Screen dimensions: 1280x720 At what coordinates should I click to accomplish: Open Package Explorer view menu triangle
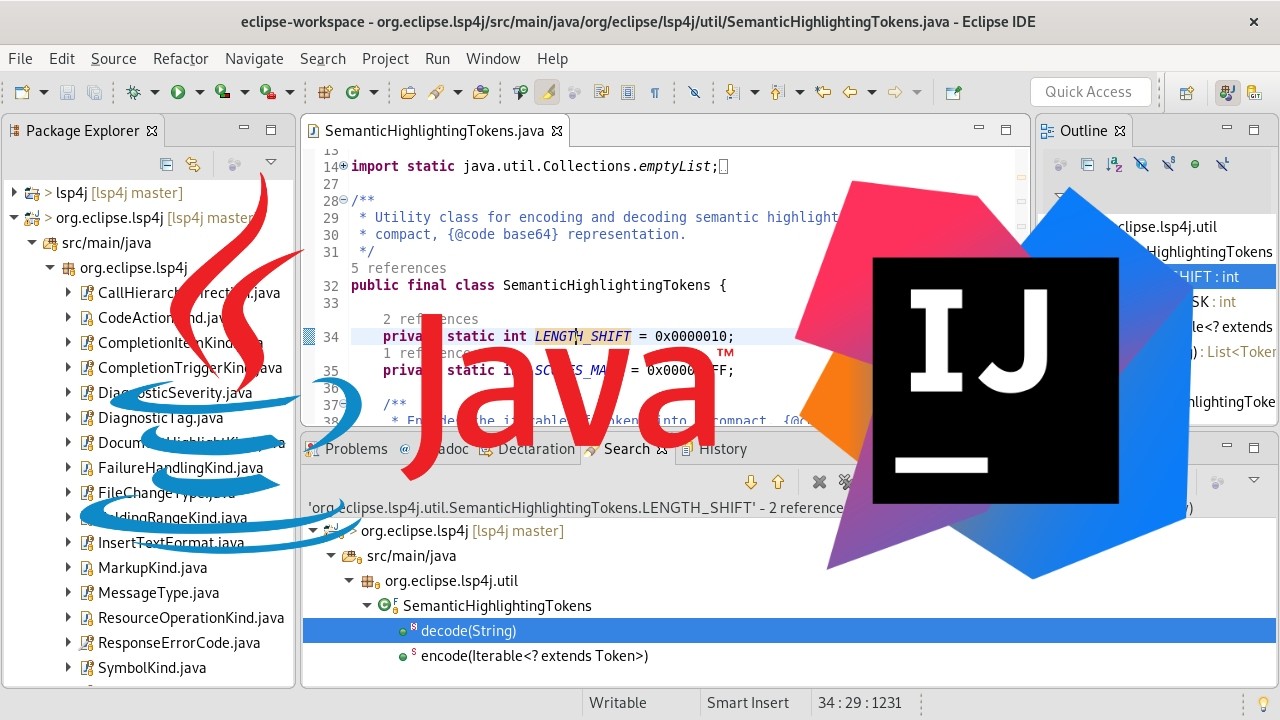click(x=270, y=163)
